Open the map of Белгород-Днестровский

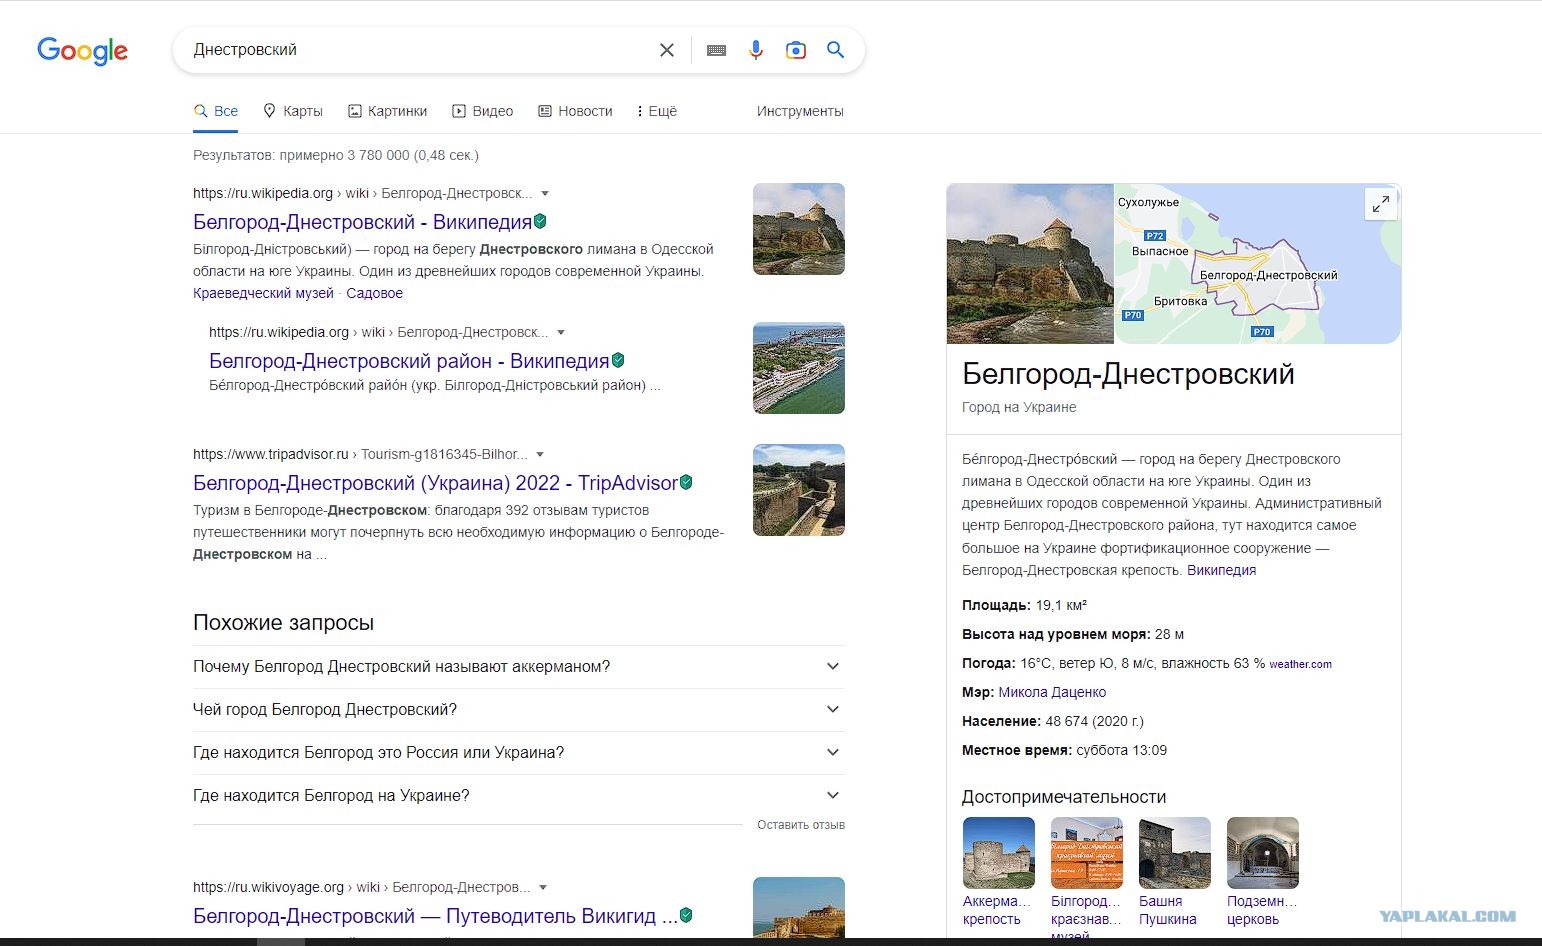[1258, 264]
